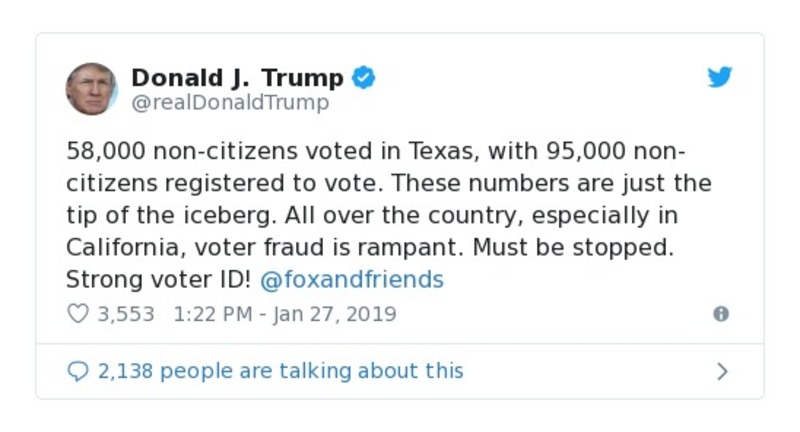Click the Twitter bird logo

pos(720,78)
